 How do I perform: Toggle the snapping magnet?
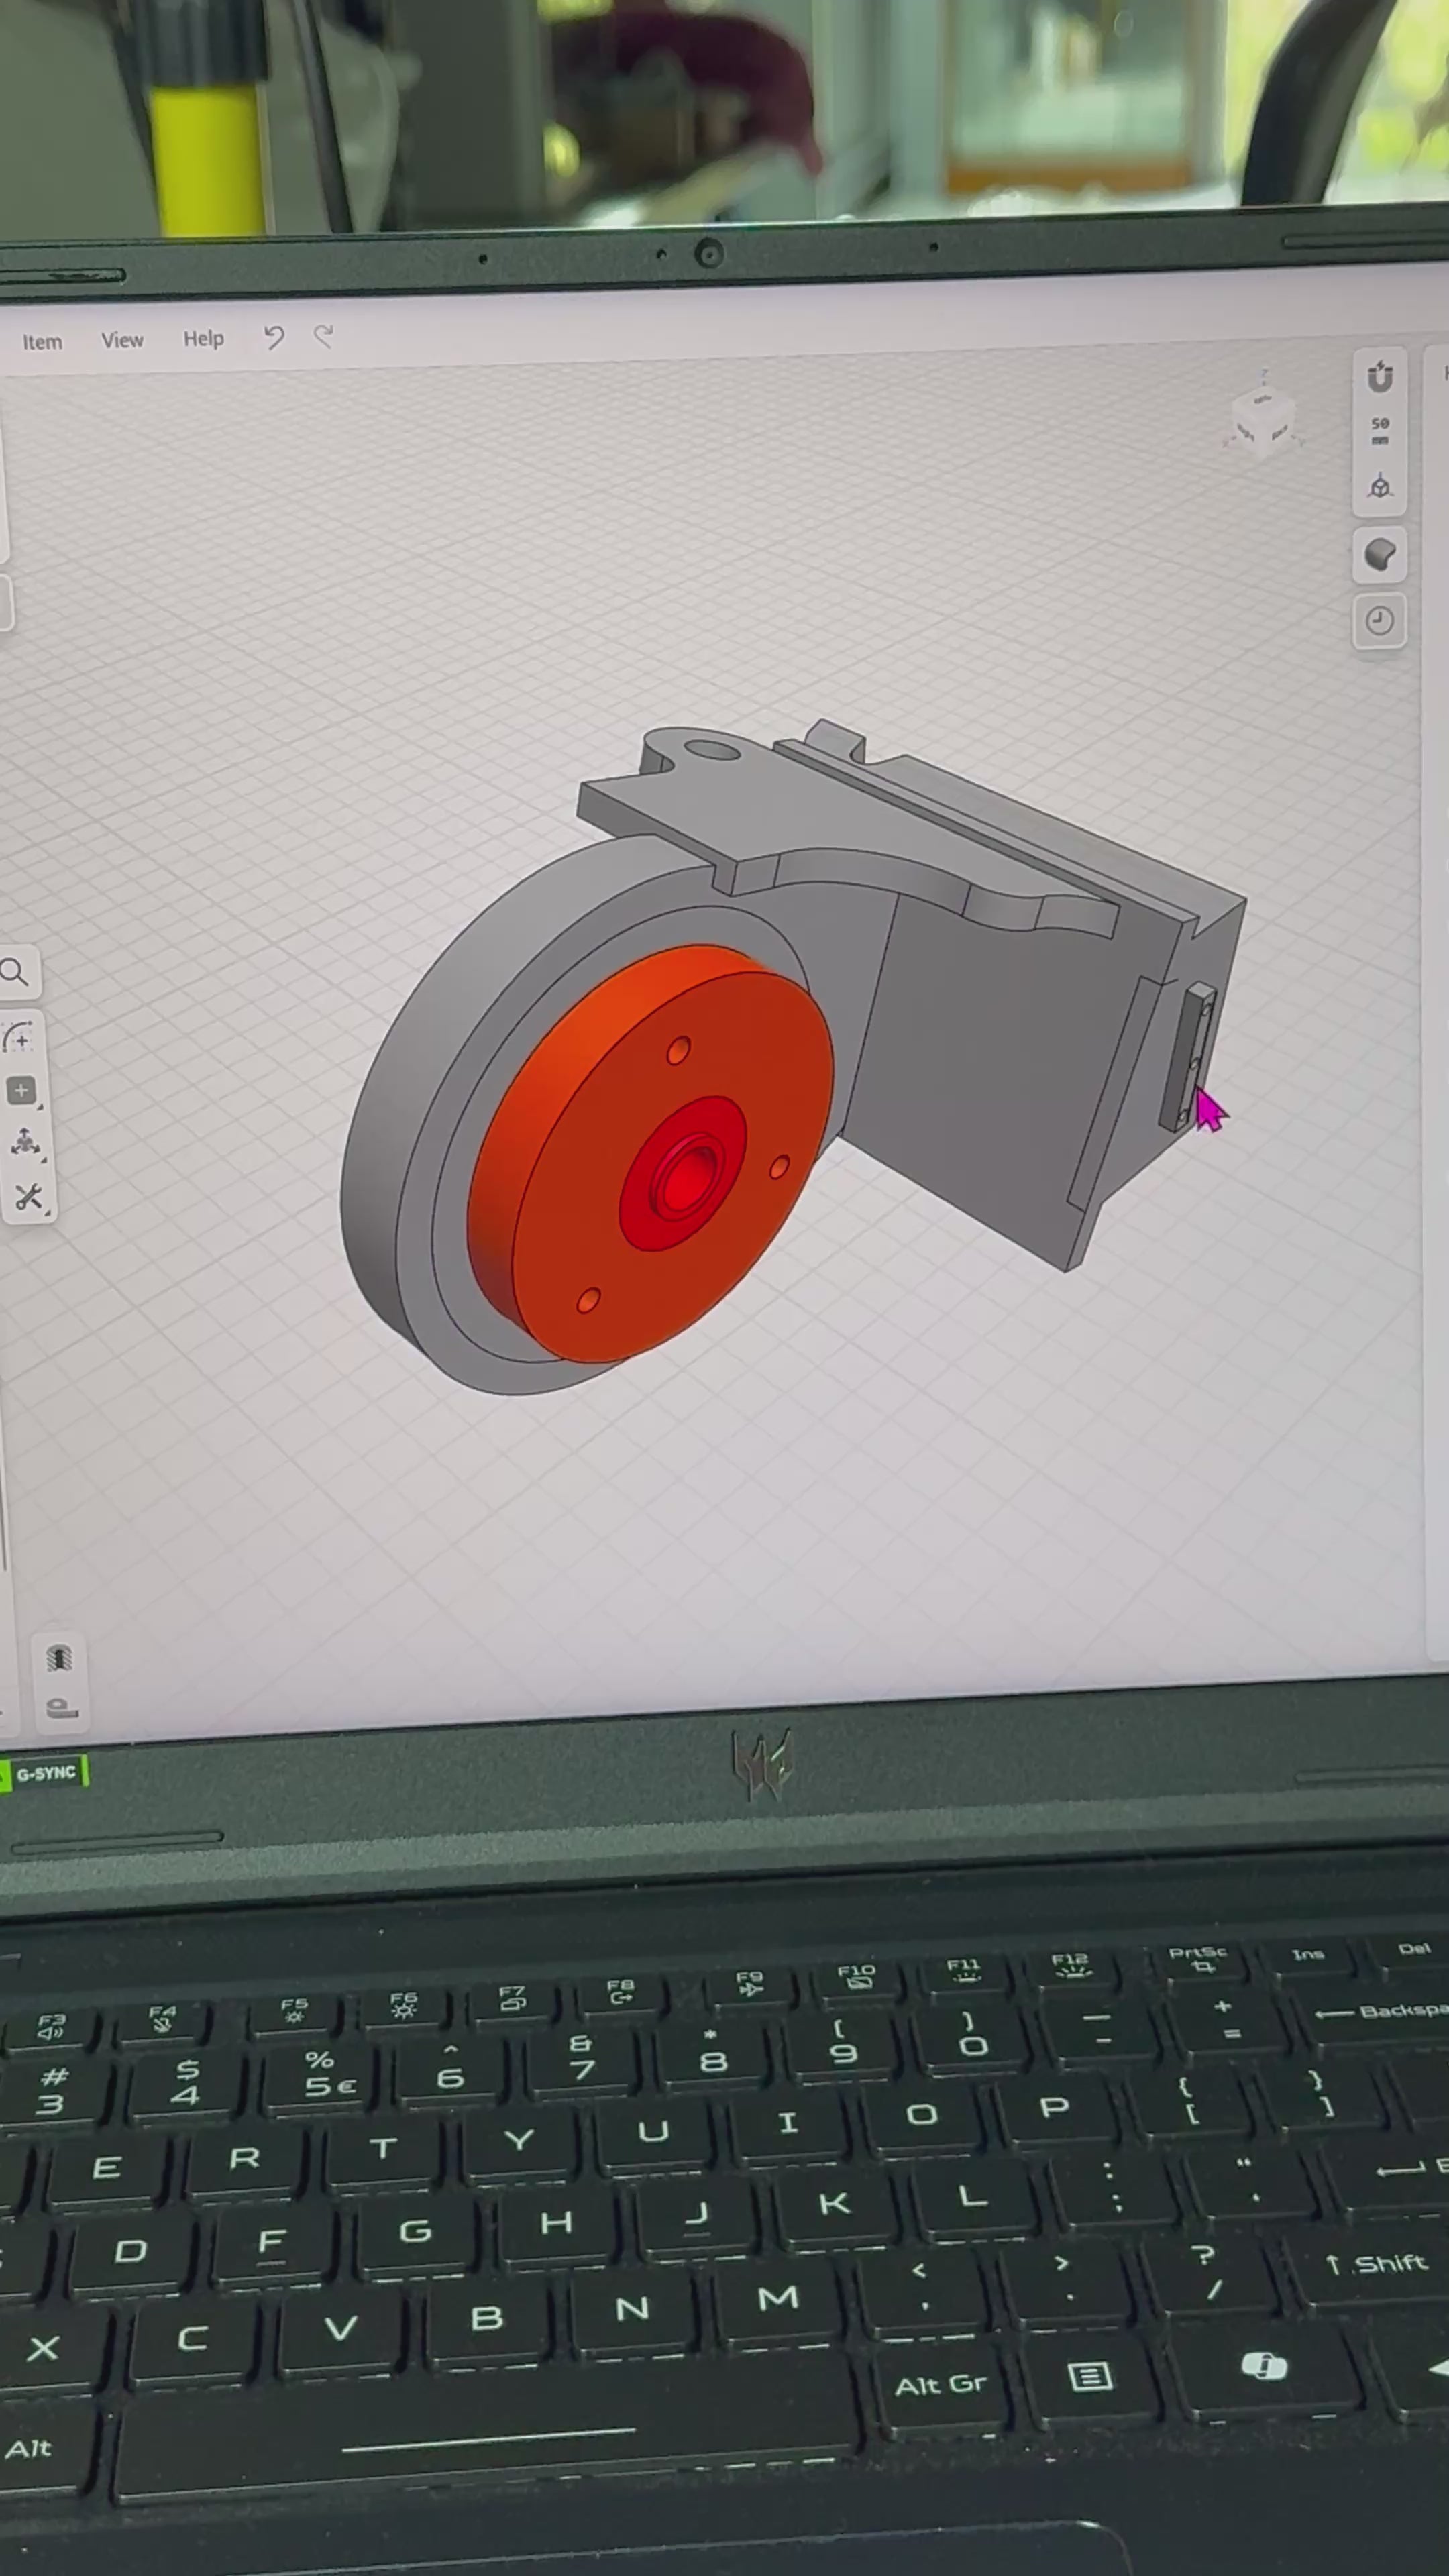click(x=1379, y=377)
